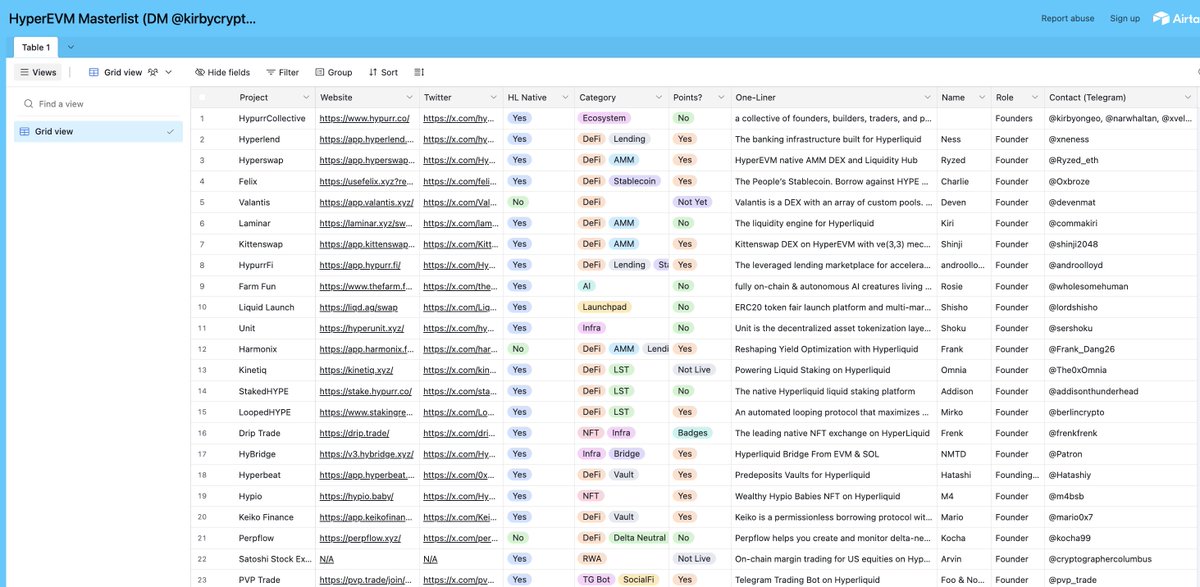Viewport: 1200px width, 587px height.
Task: Expand the Points? column header dropdown
Action: [720, 97]
